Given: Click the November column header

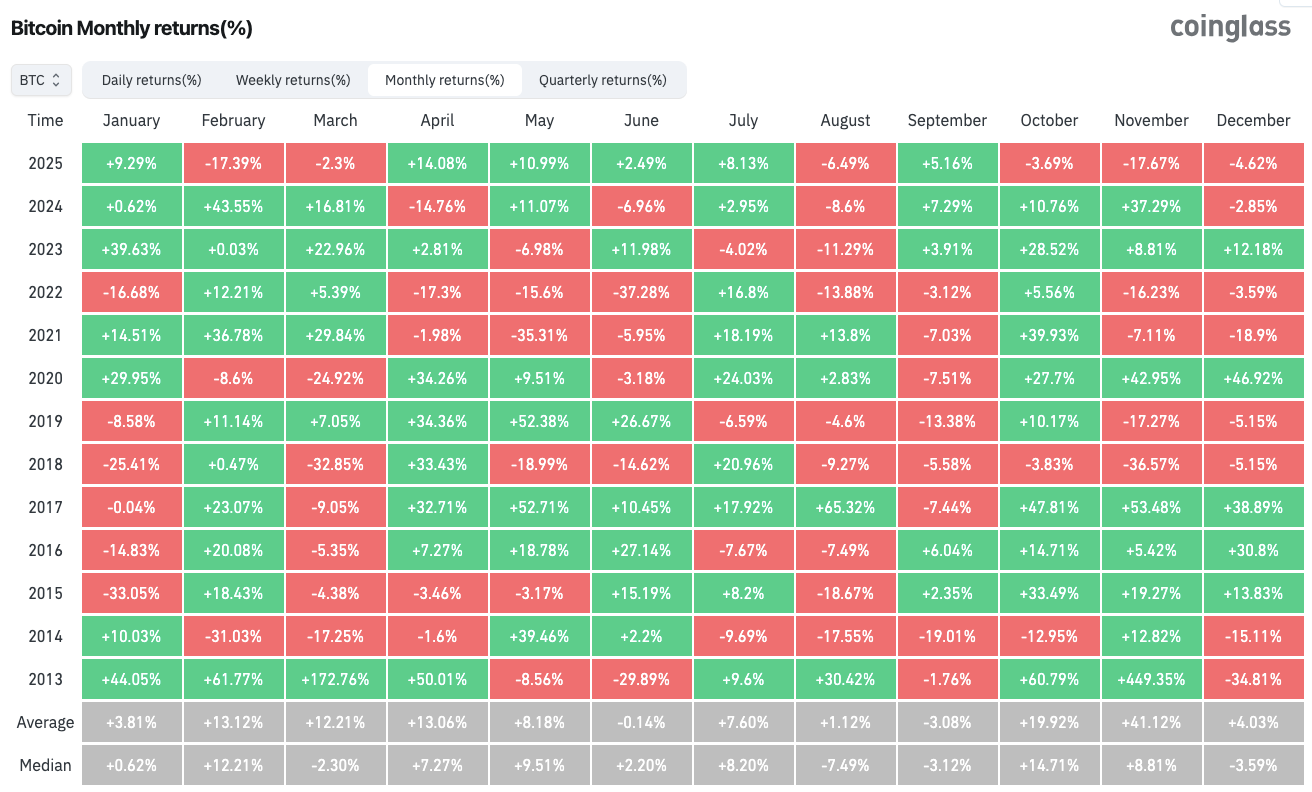Looking at the screenshot, I should [1151, 120].
